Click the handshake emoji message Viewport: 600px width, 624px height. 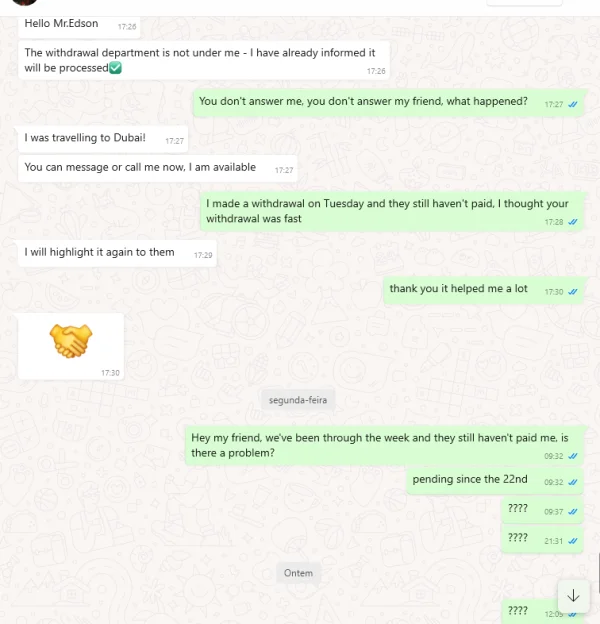click(71, 343)
